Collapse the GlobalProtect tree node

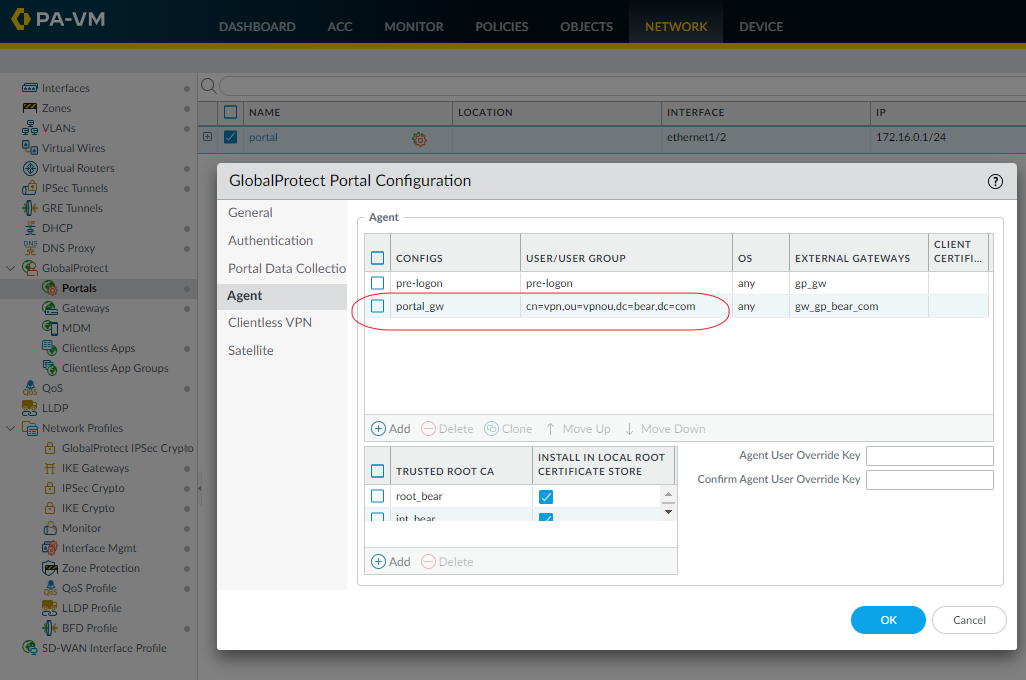[x=10, y=268]
